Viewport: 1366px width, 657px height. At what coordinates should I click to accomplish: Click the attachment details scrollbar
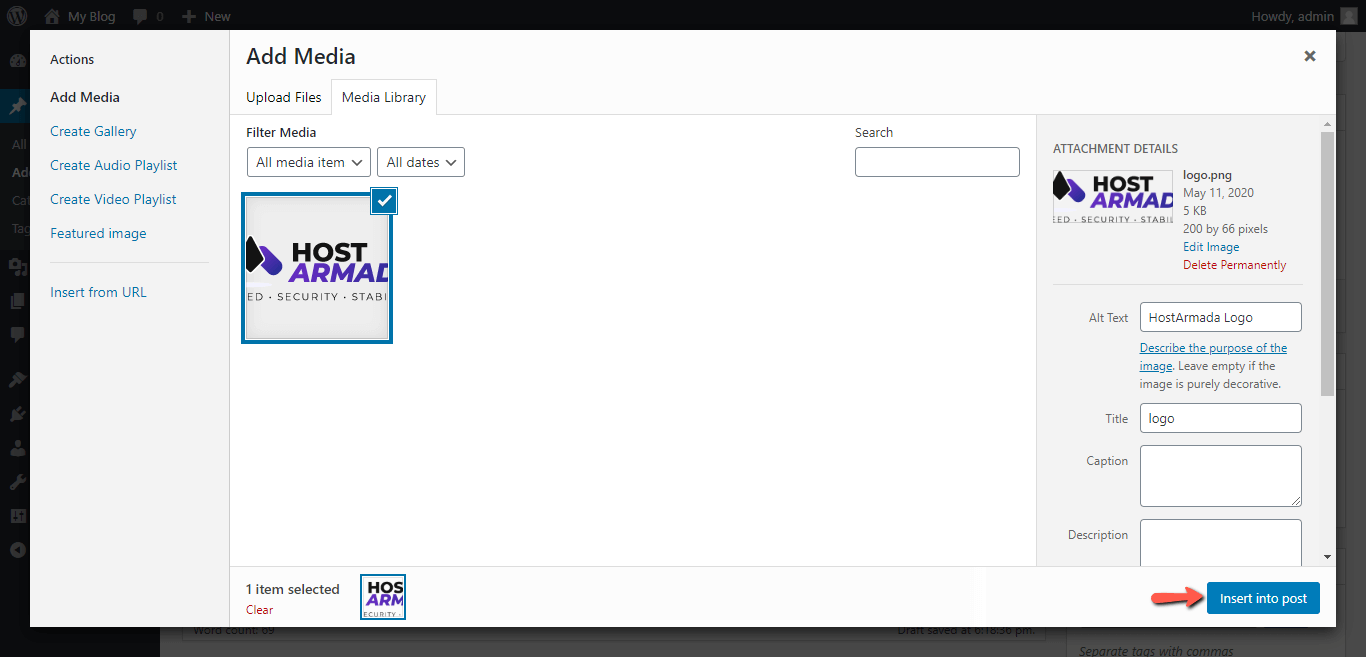1327,263
